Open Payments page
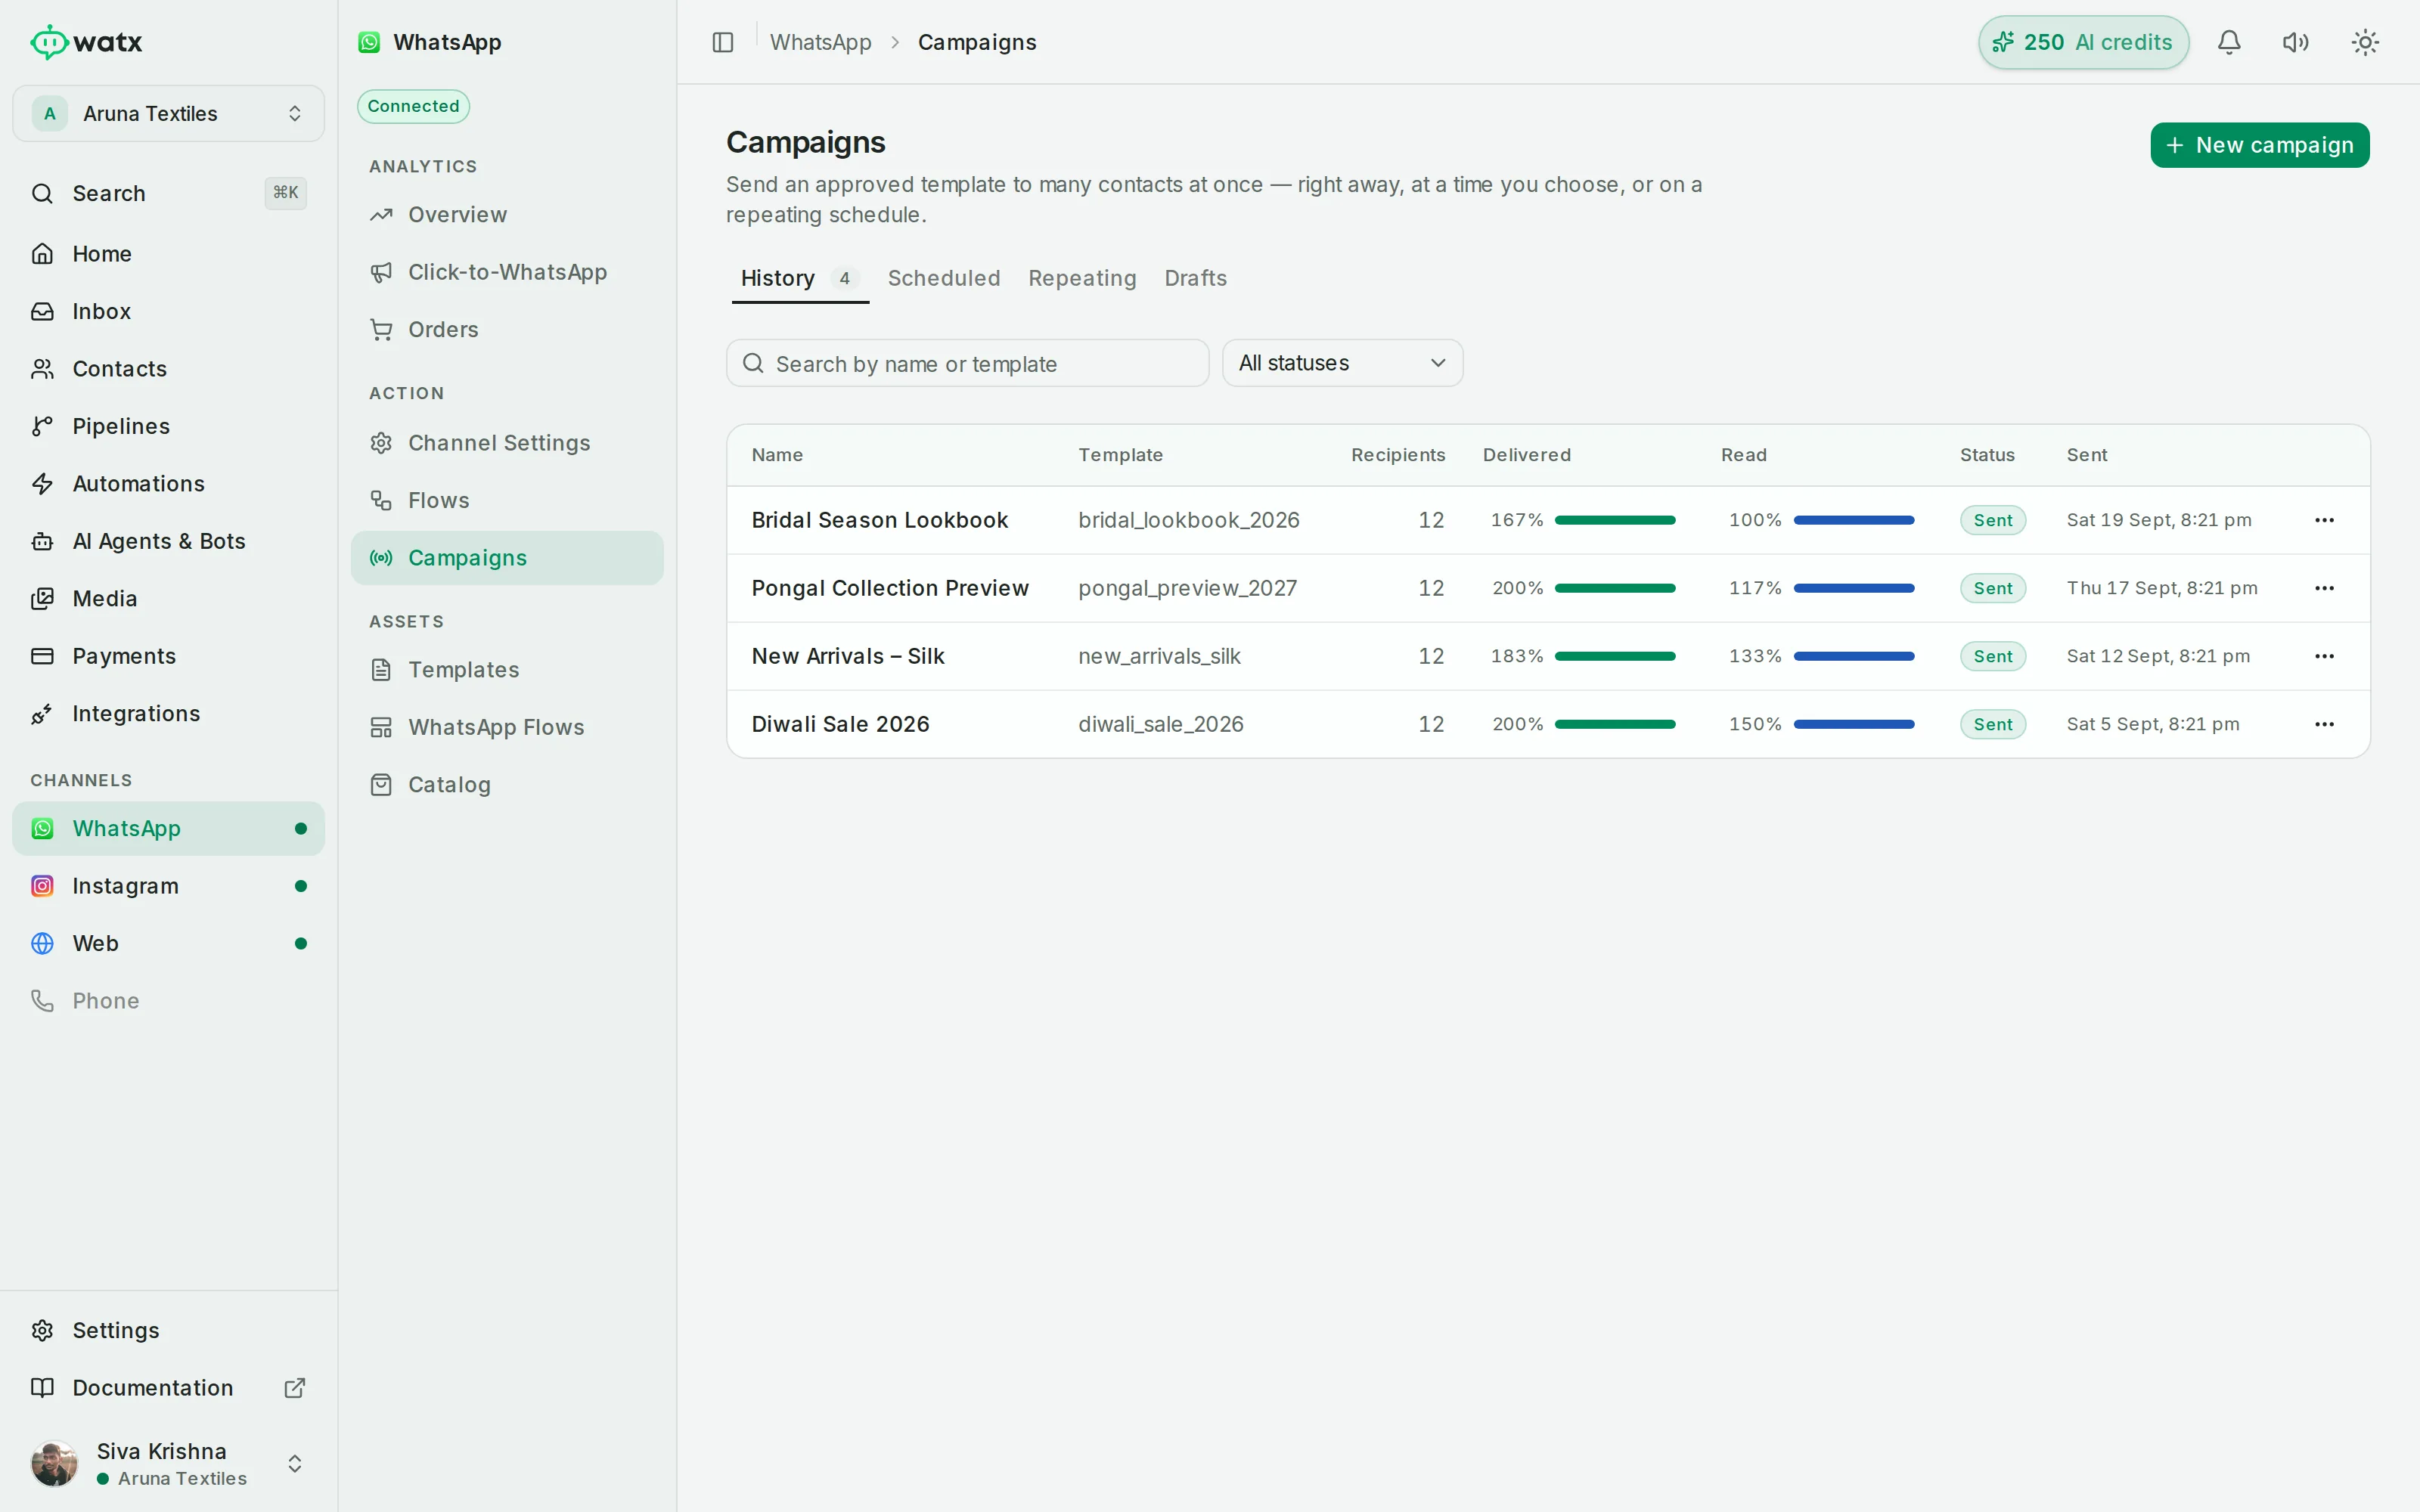2420x1512 pixels. pyautogui.click(x=168, y=656)
